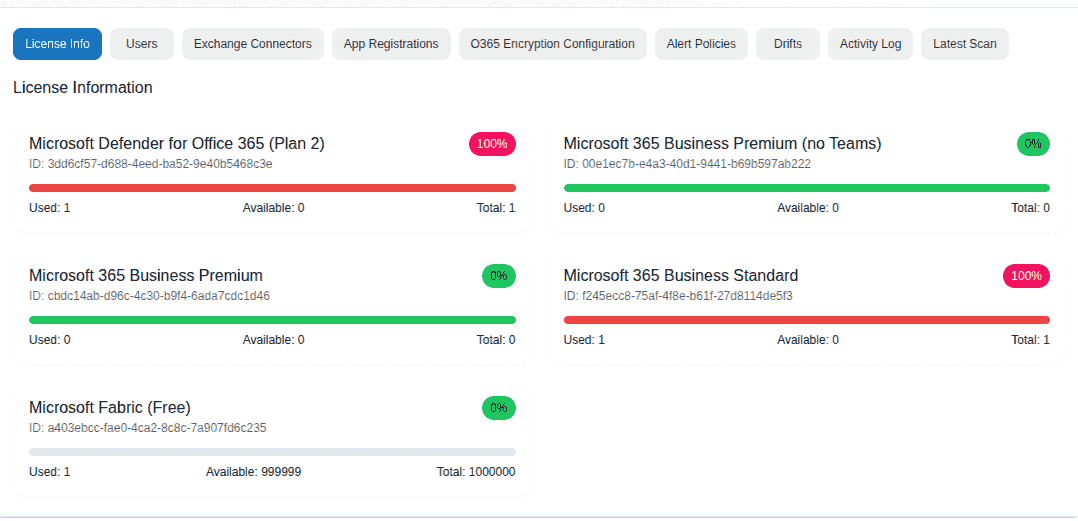
Task: Click 0% badge on cbdc14ab Business Premium card
Action: click(499, 276)
